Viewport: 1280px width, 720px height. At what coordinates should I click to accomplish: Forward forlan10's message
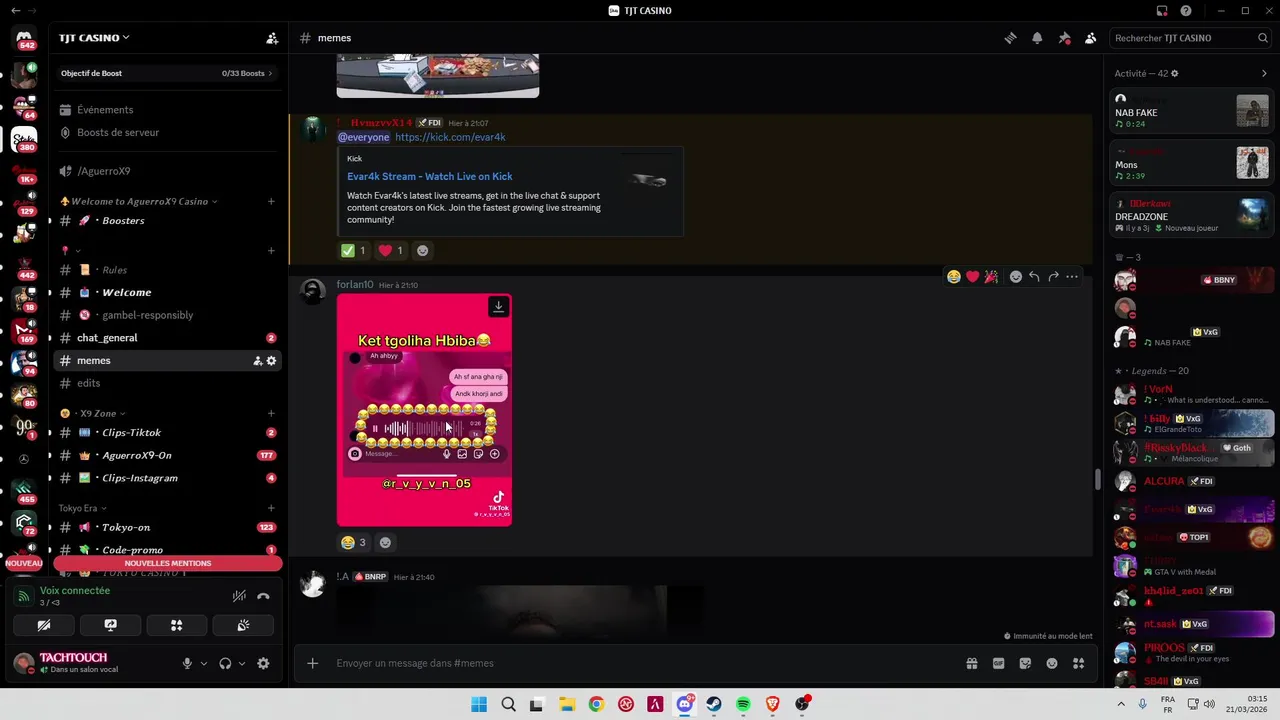point(1053,277)
